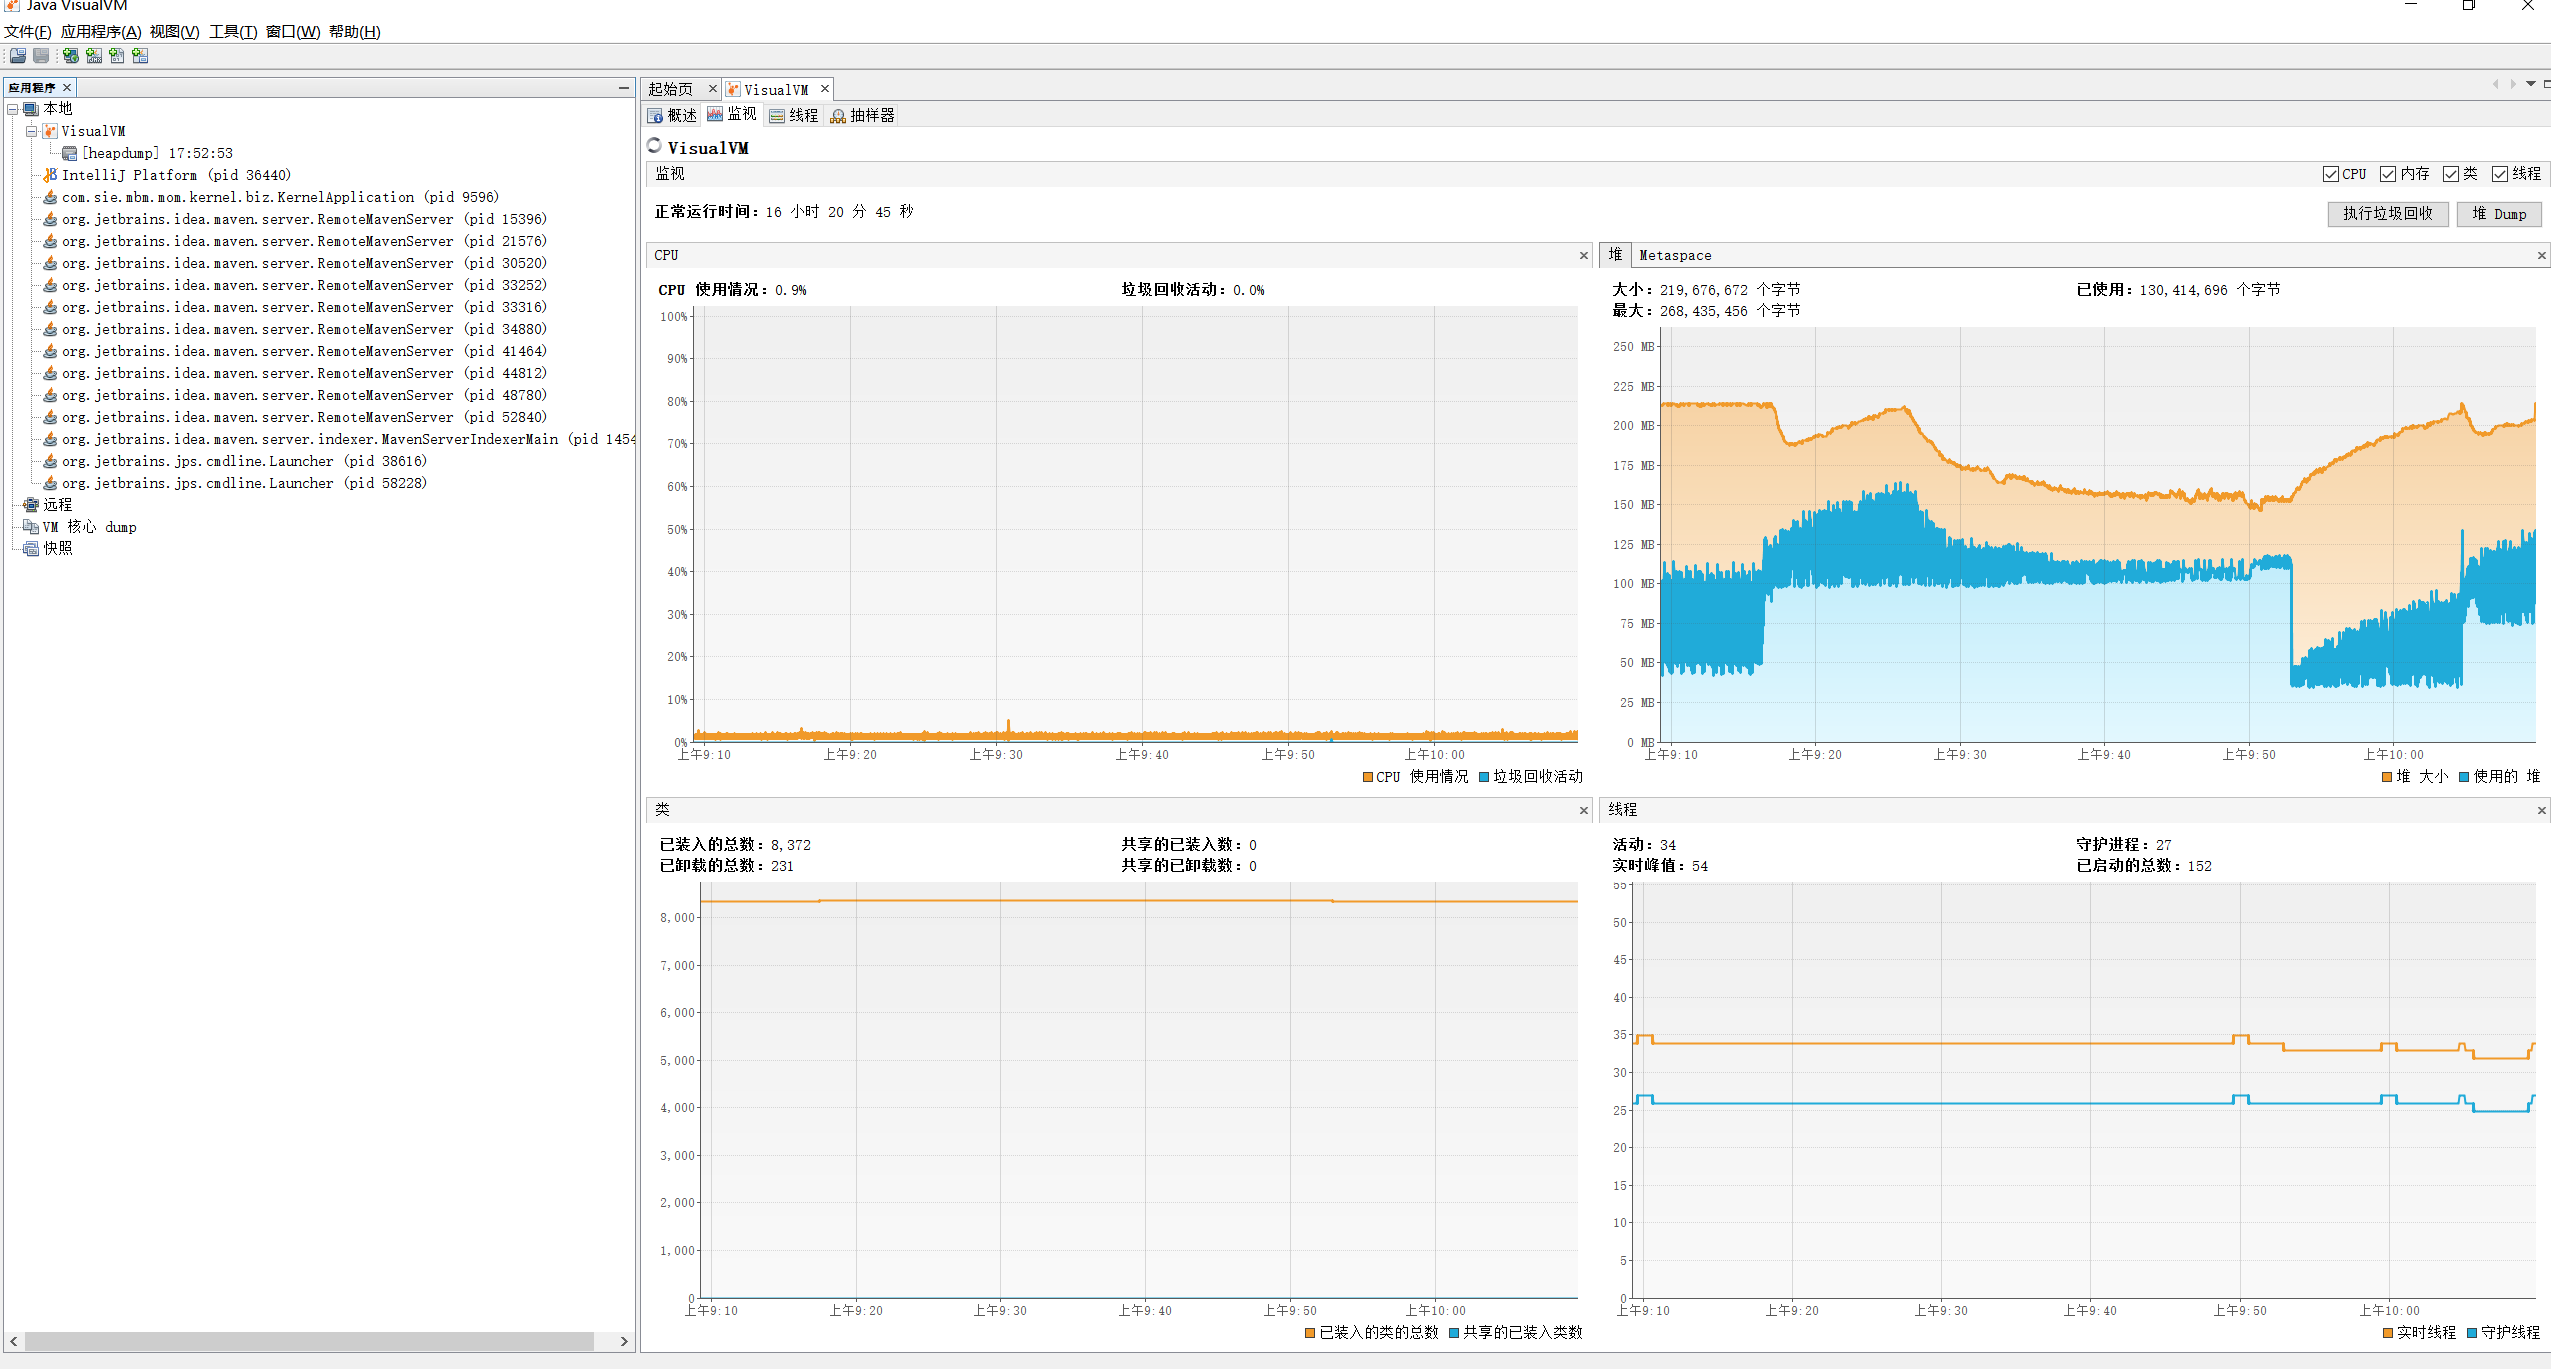This screenshot has height=1369, width=2551.
Task: Click the 堆 Dump button
Action: (2498, 214)
